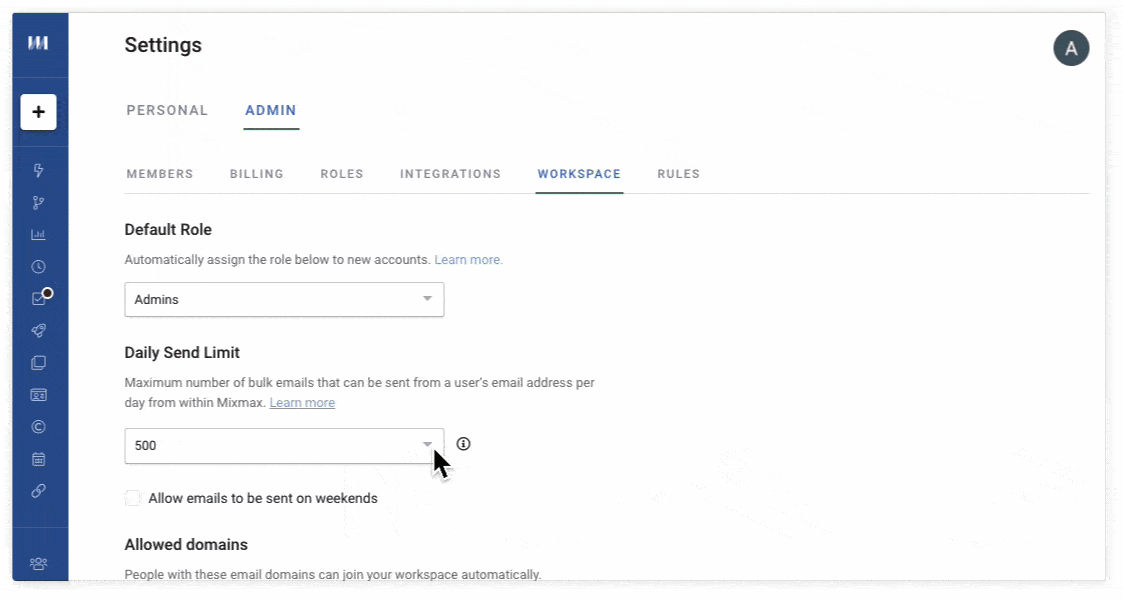This screenshot has width=1123, height=601.
Task: Click the Mixmax logo icon
Action: [x=38, y=43]
